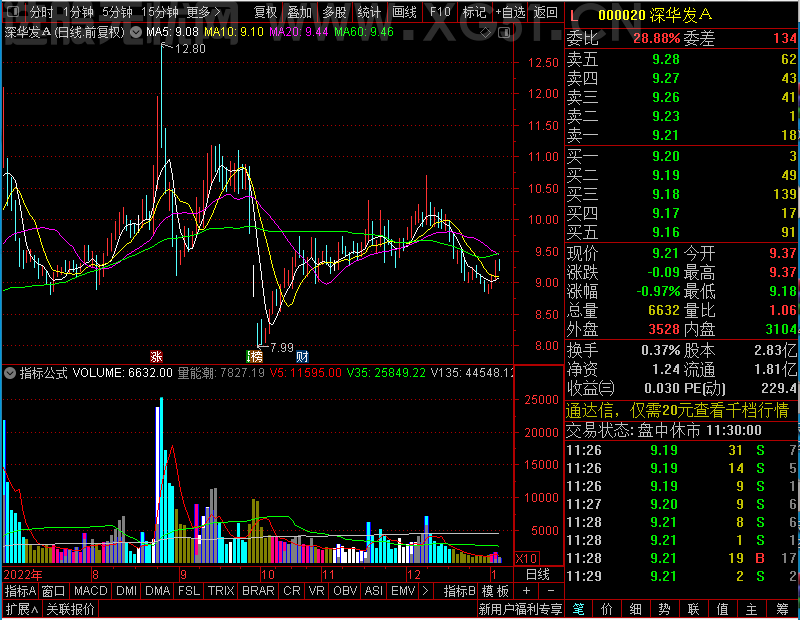Screen dimensions: 800x620
Task: Click the split-window icon beside the diamond
Action: (x=504, y=33)
